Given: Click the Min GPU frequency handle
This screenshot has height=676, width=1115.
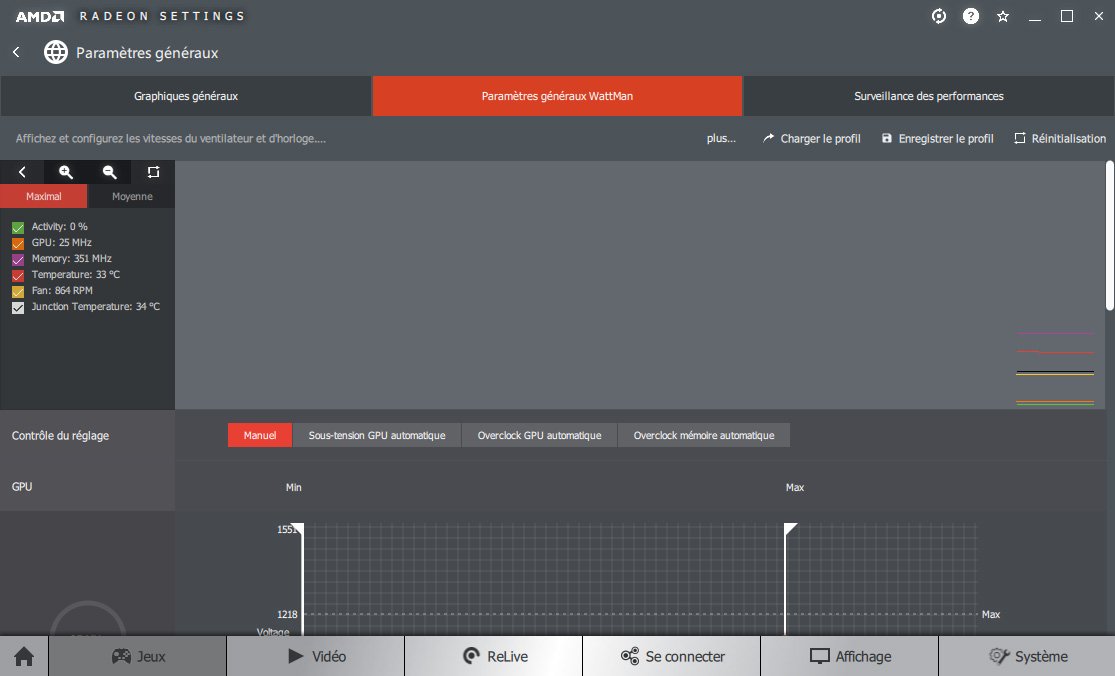Looking at the screenshot, I should pos(299,530).
